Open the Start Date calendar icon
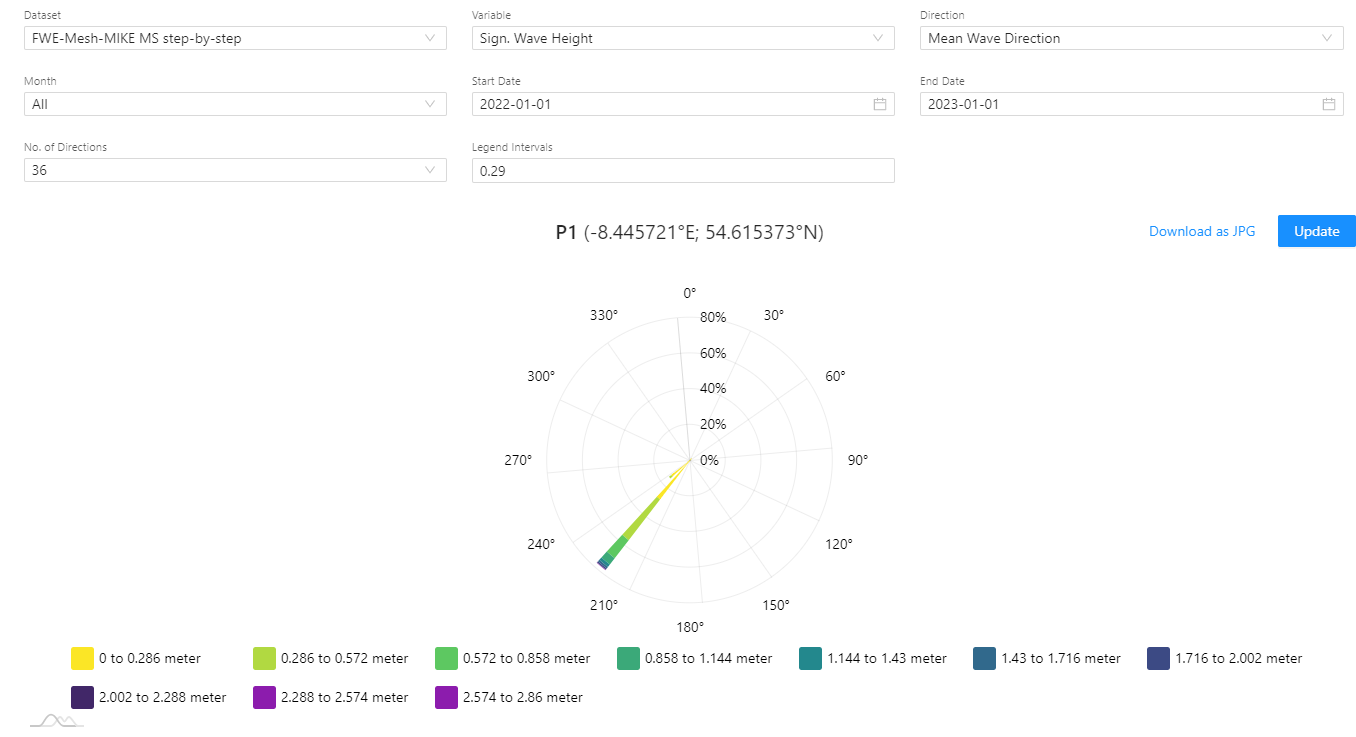The image size is (1356, 737). 880,104
